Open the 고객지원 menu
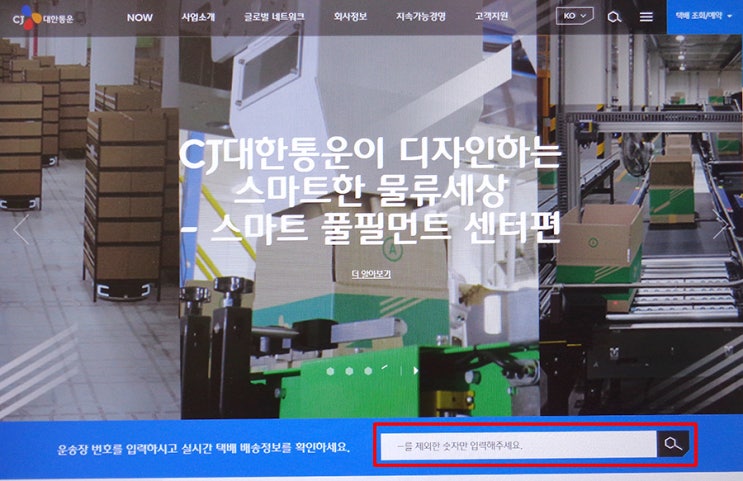 [x=491, y=16]
